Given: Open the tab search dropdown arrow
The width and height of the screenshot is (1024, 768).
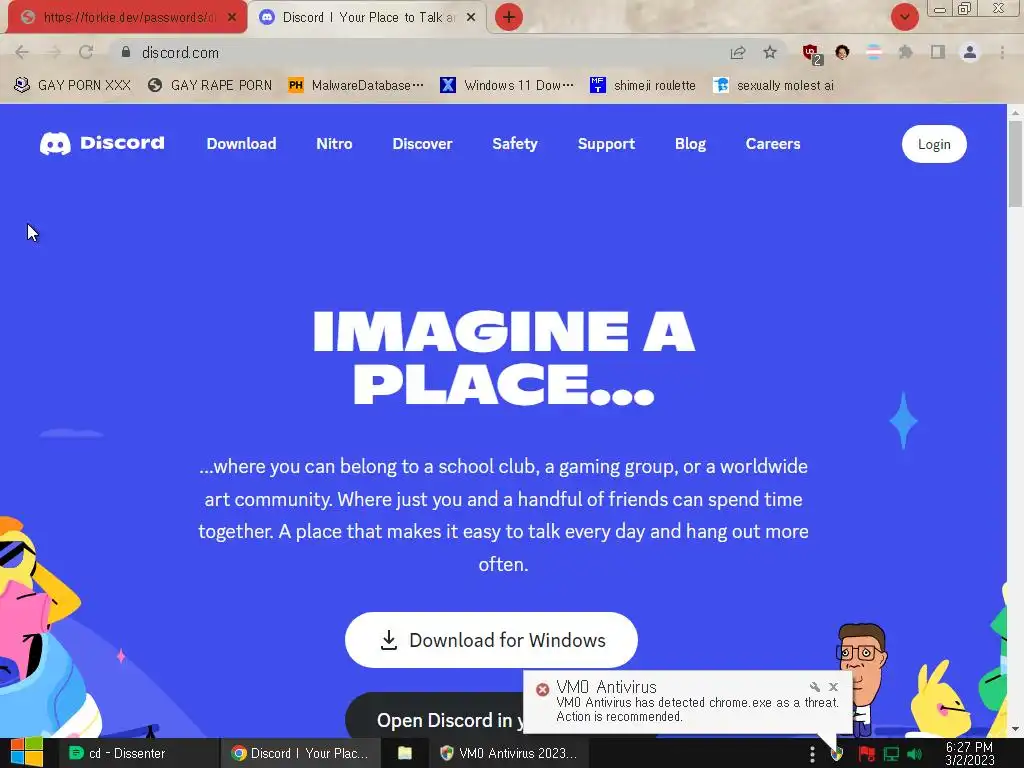Looking at the screenshot, I should (x=904, y=17).
